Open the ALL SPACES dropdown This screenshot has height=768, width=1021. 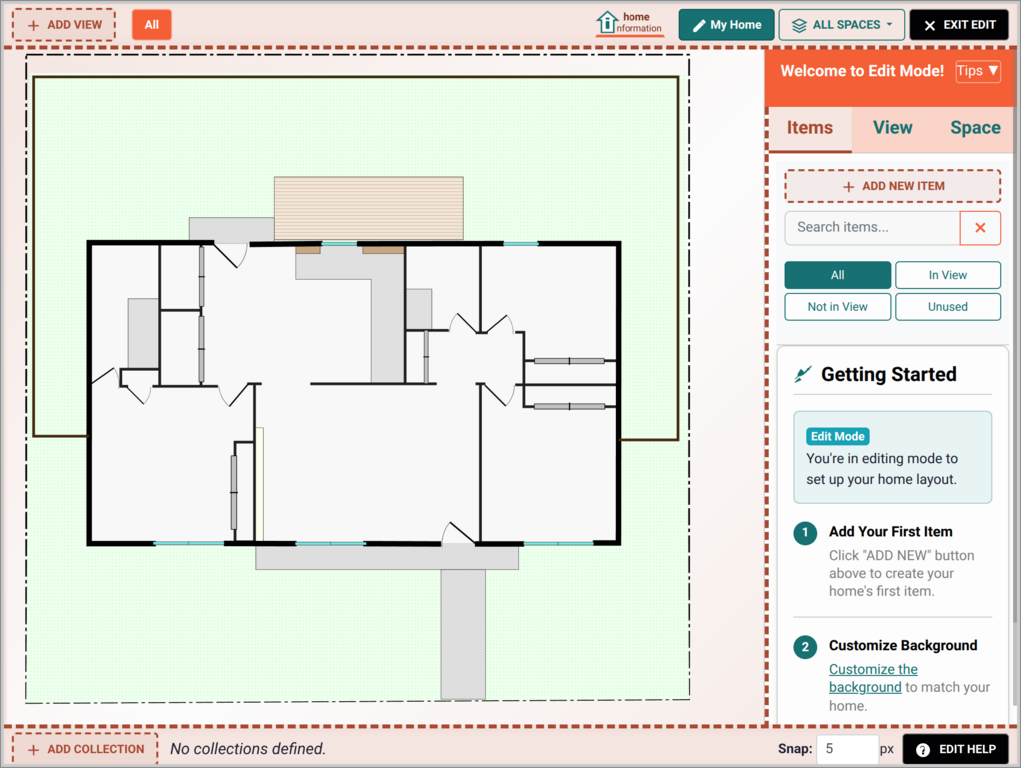(x=841, y=25)
